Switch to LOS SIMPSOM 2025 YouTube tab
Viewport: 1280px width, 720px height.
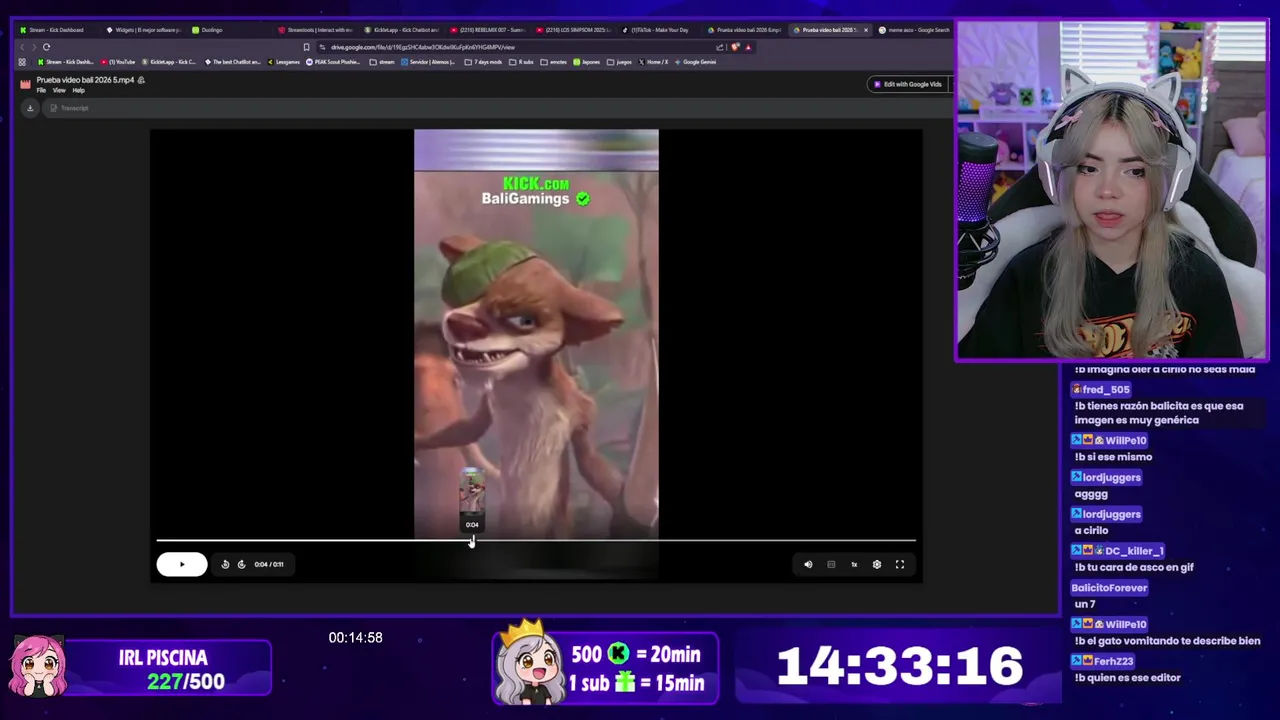click(x=573, y=30)
